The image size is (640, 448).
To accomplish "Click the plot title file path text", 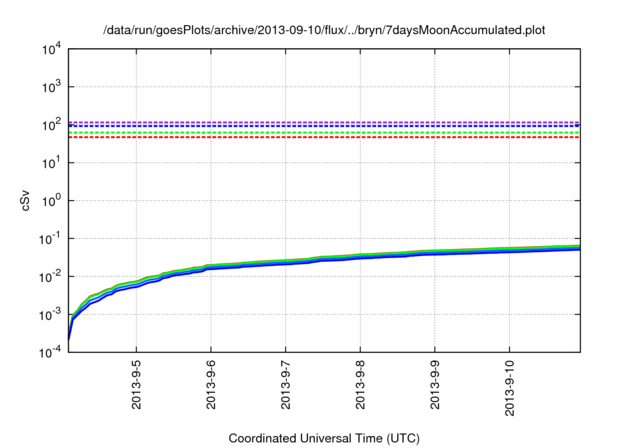I will [324, 31].
